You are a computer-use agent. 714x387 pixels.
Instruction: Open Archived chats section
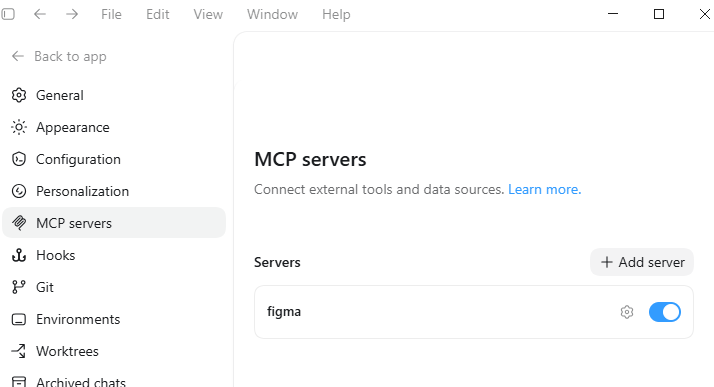(x=114, y=382)
